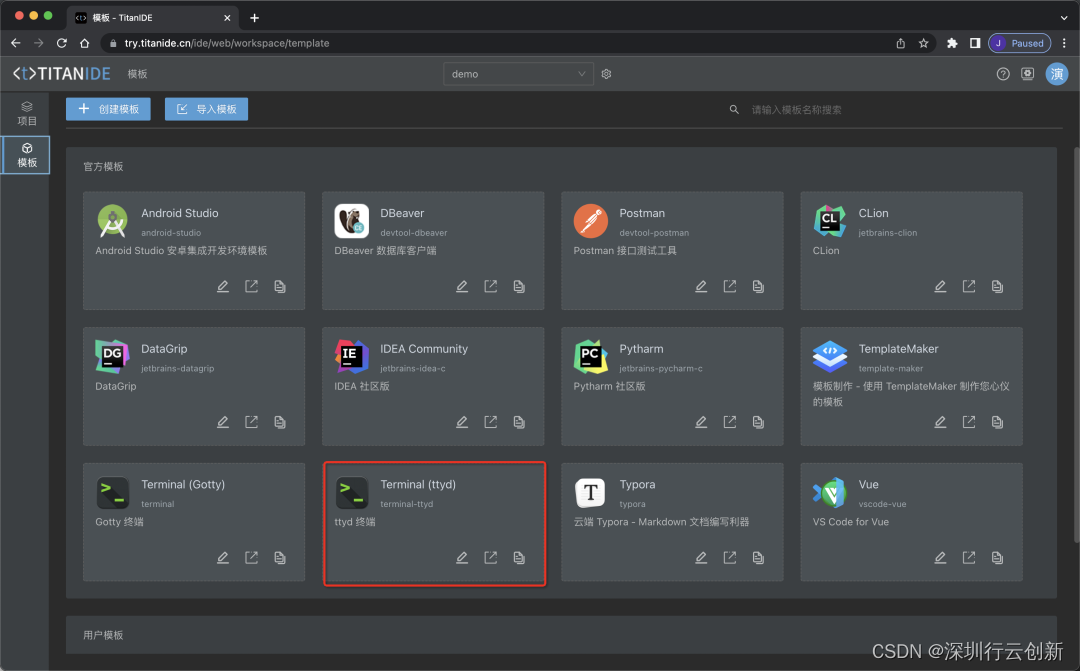Click DBeaver card's pencil edit icon
This screenshot has height=671, width=1080.
click(x=461, y=286)
